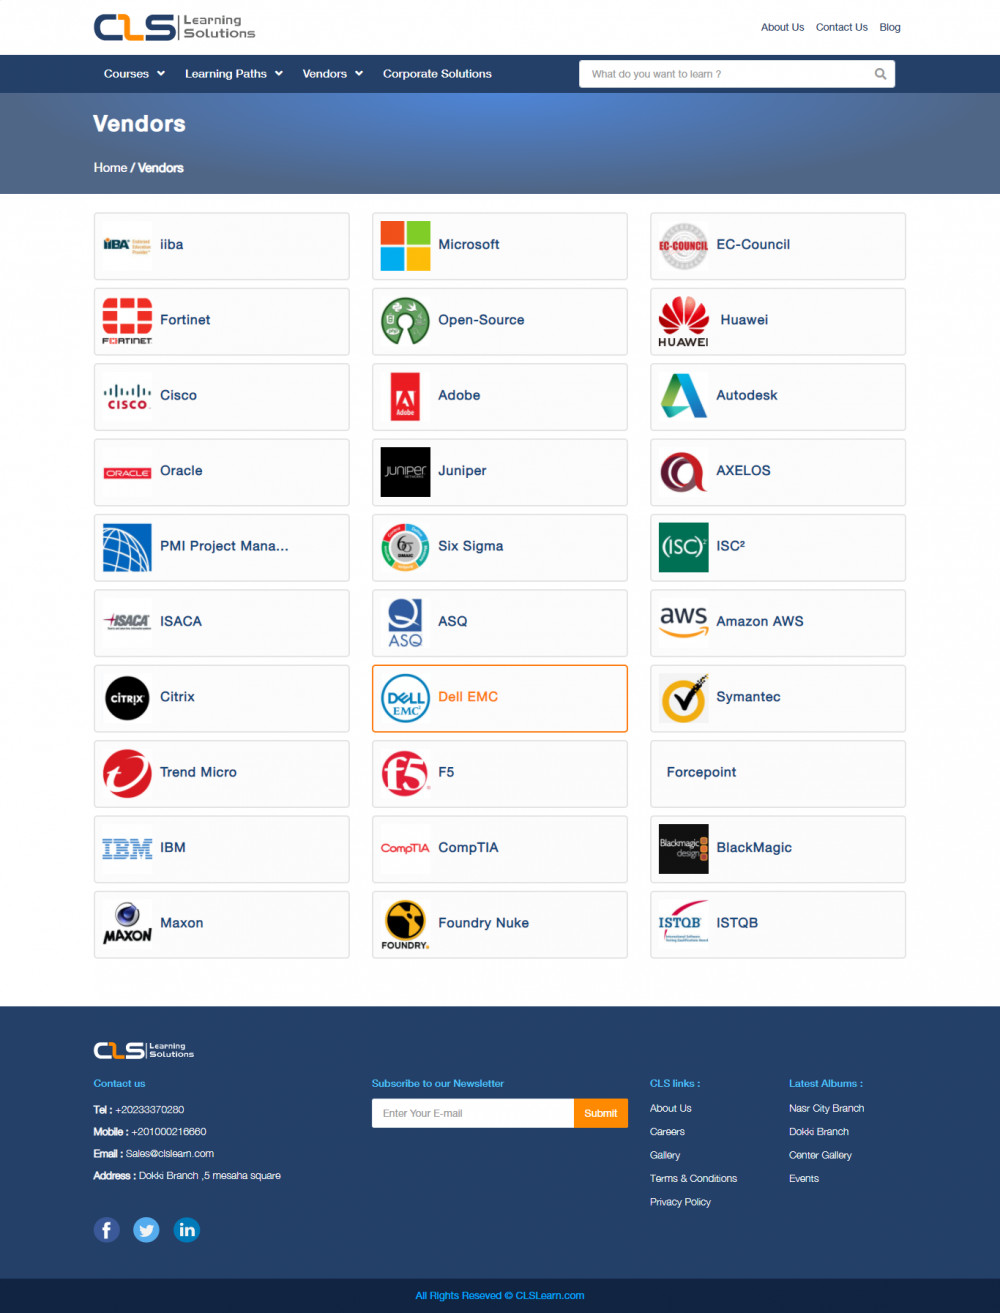Open the PMI globe logo
The height and width of the screenshot is (1313, 1000).
127,547
